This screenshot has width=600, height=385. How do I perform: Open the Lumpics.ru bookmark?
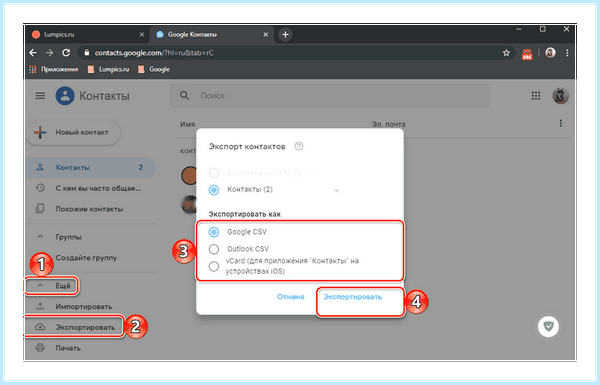(109, 69)
